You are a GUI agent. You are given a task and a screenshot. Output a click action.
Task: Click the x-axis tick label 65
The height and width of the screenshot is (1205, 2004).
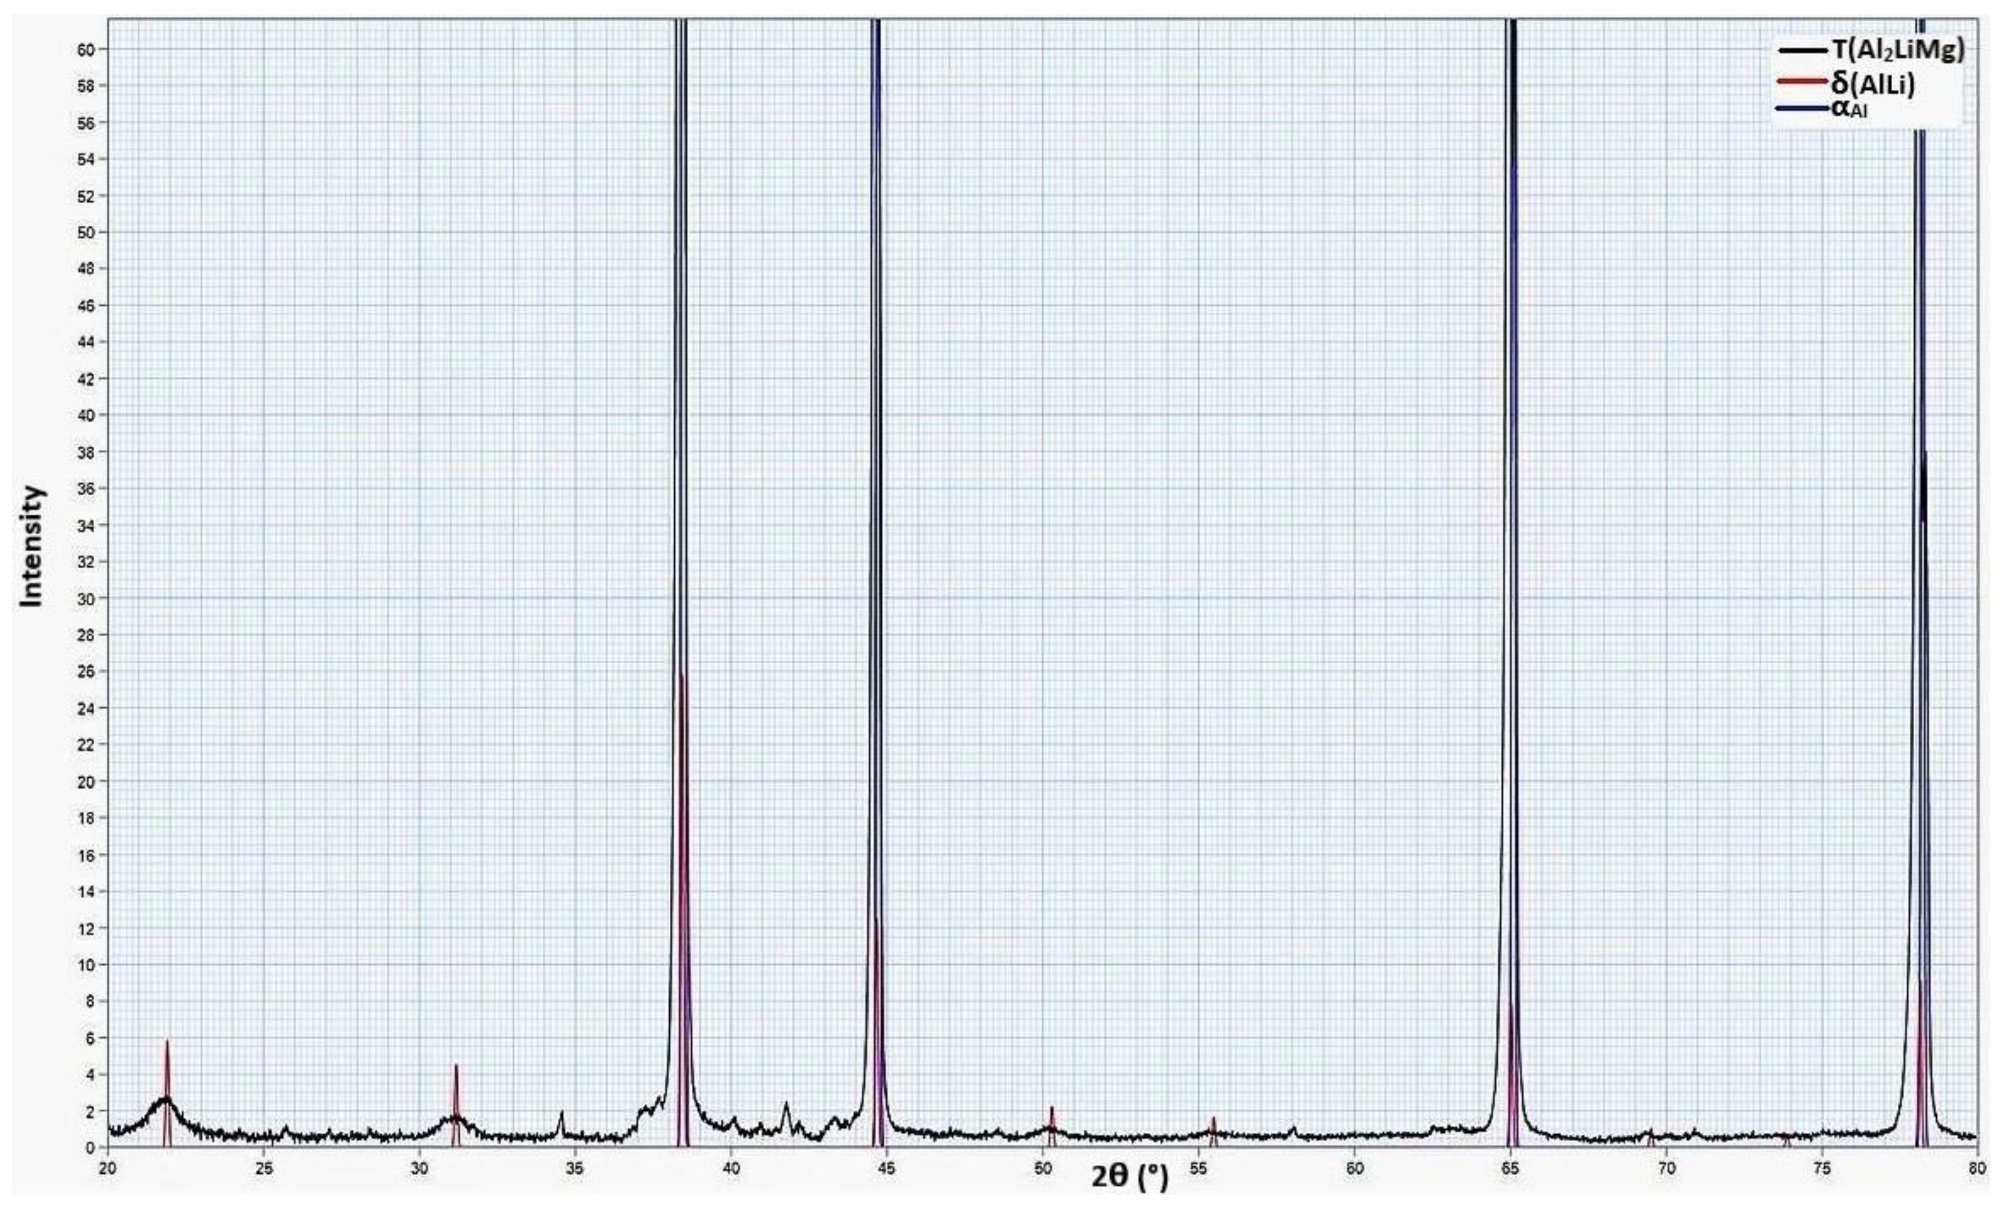click(1510, 1168)
